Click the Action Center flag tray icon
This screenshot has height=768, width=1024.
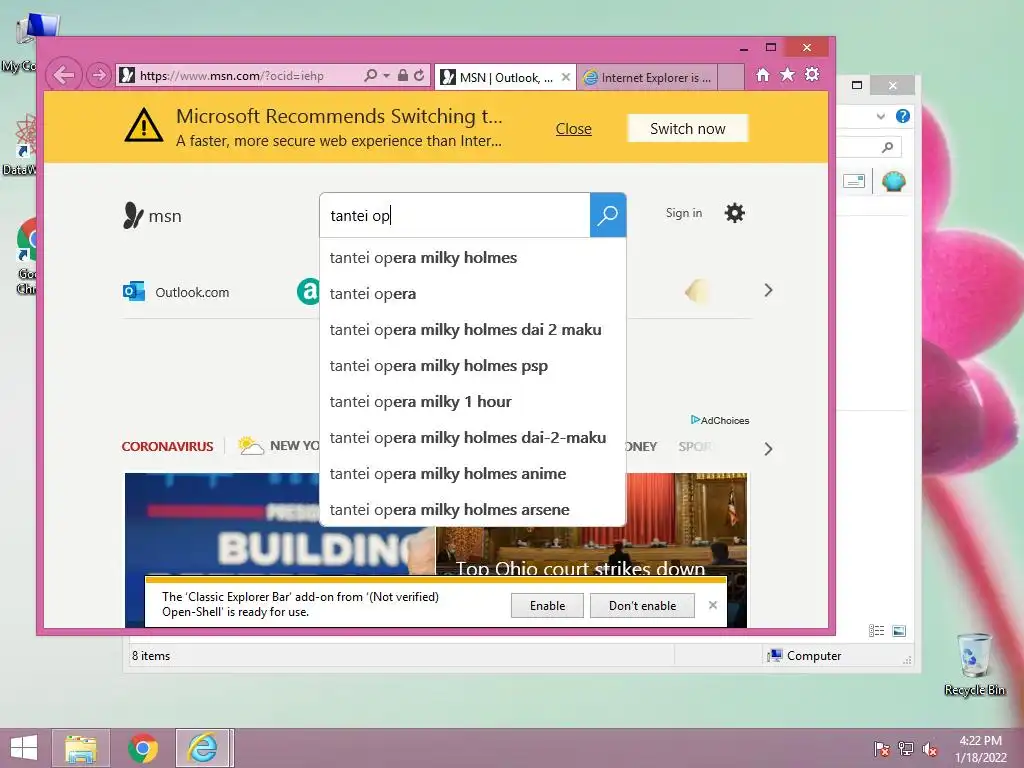[881, 749]
